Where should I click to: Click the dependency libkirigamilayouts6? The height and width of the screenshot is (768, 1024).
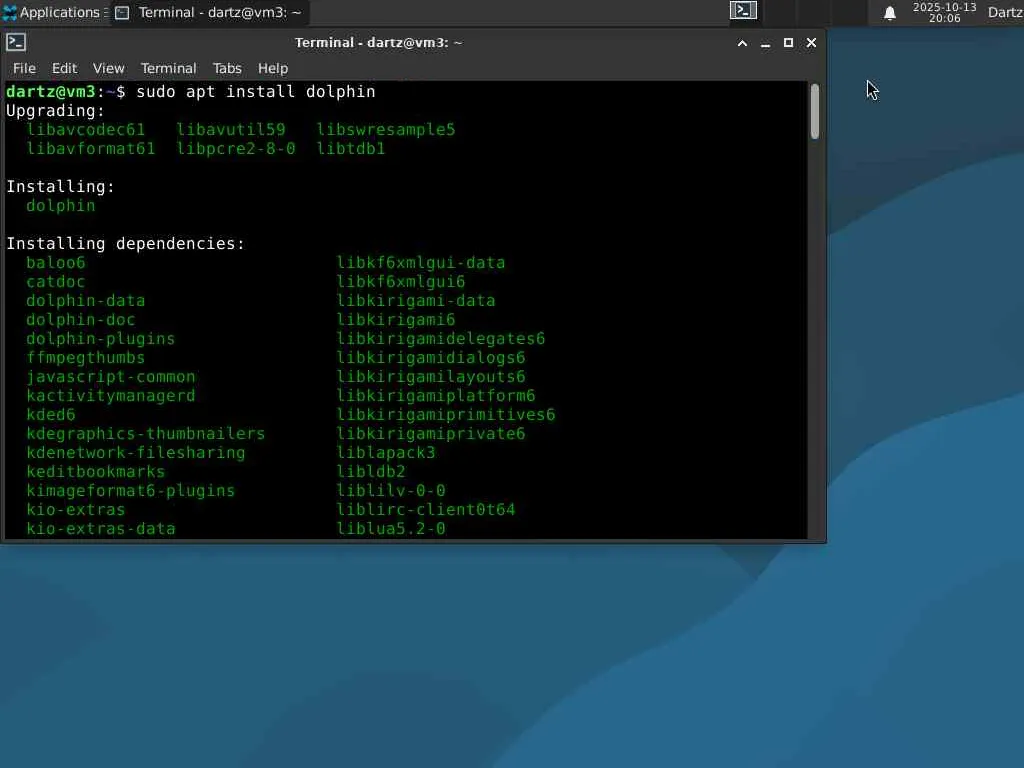[x=431, y=376]
